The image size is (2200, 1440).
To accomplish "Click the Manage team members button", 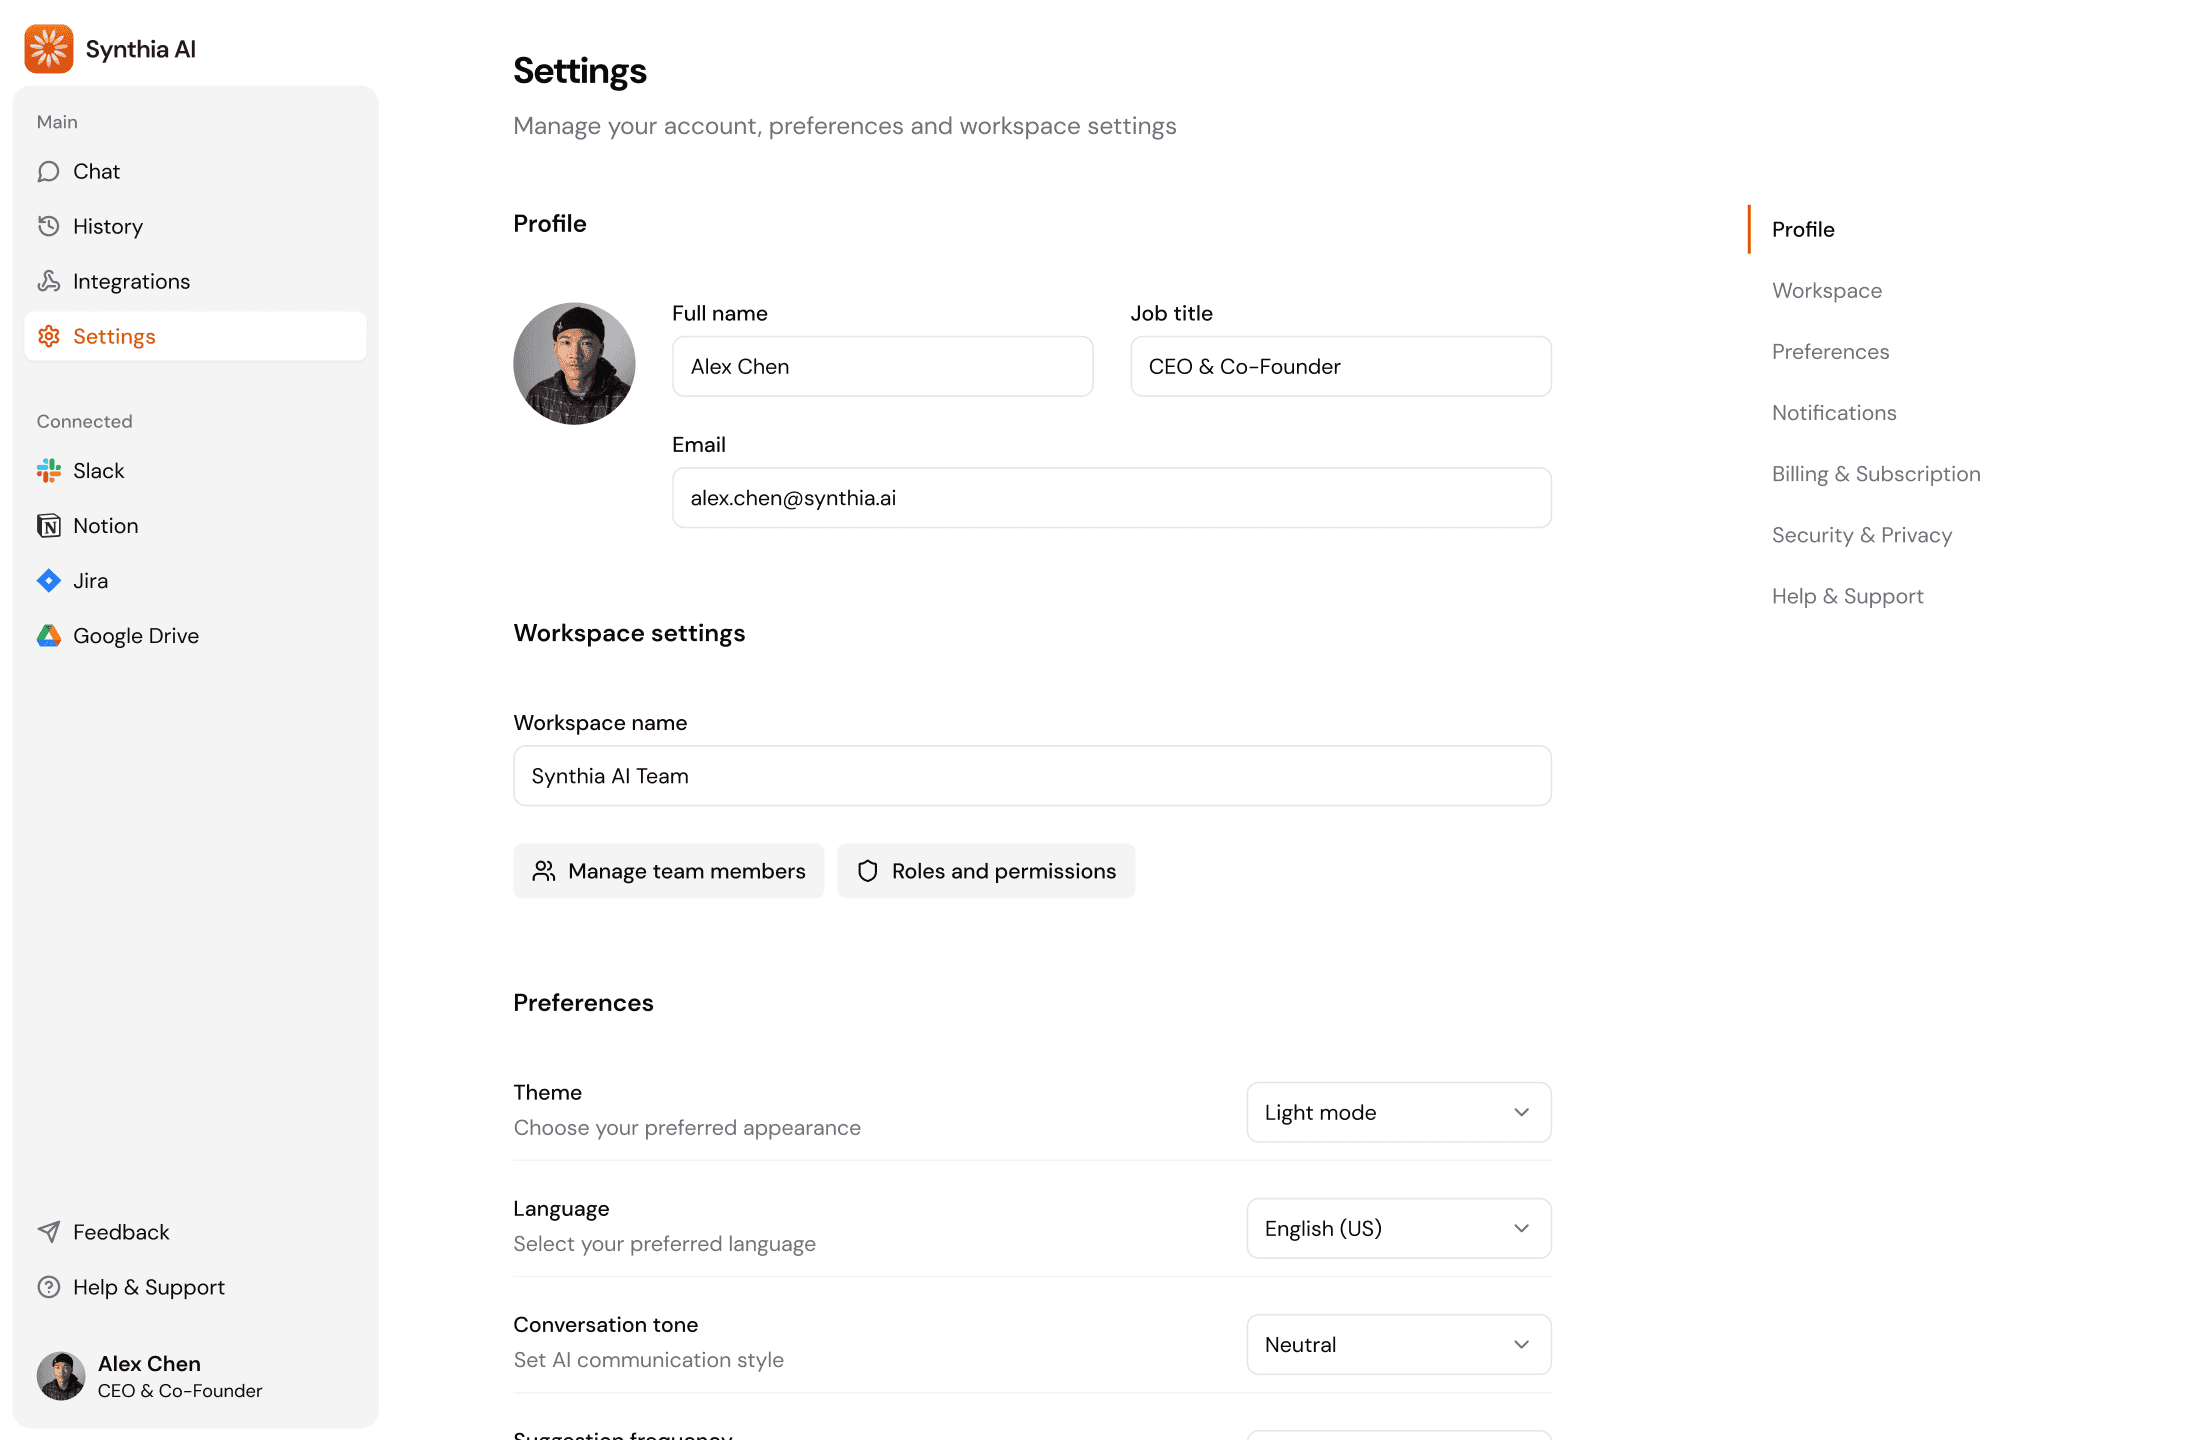I will [x=668, y=870].
